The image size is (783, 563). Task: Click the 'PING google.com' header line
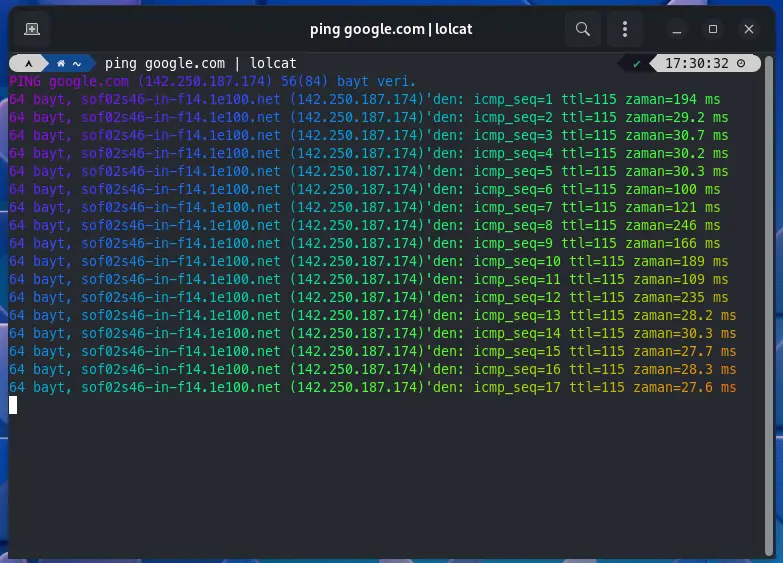(x=212, y=81)
